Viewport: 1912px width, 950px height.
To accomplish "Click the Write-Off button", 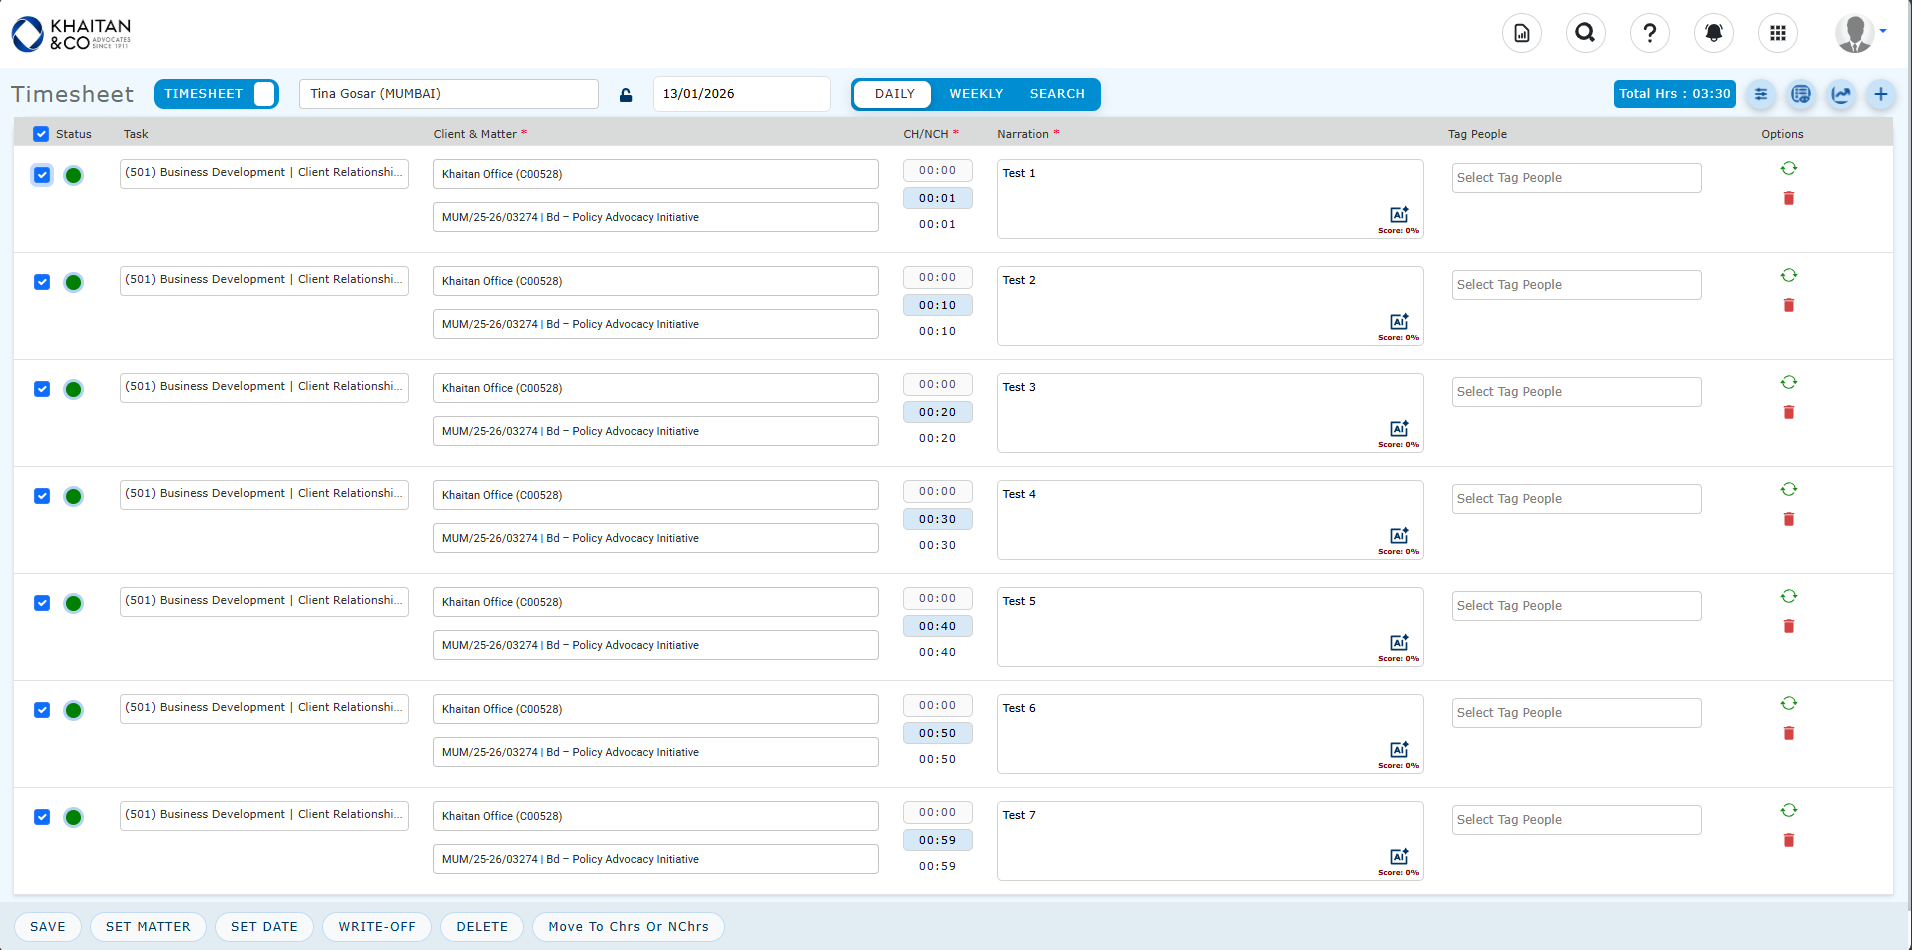I will point(376,927).
